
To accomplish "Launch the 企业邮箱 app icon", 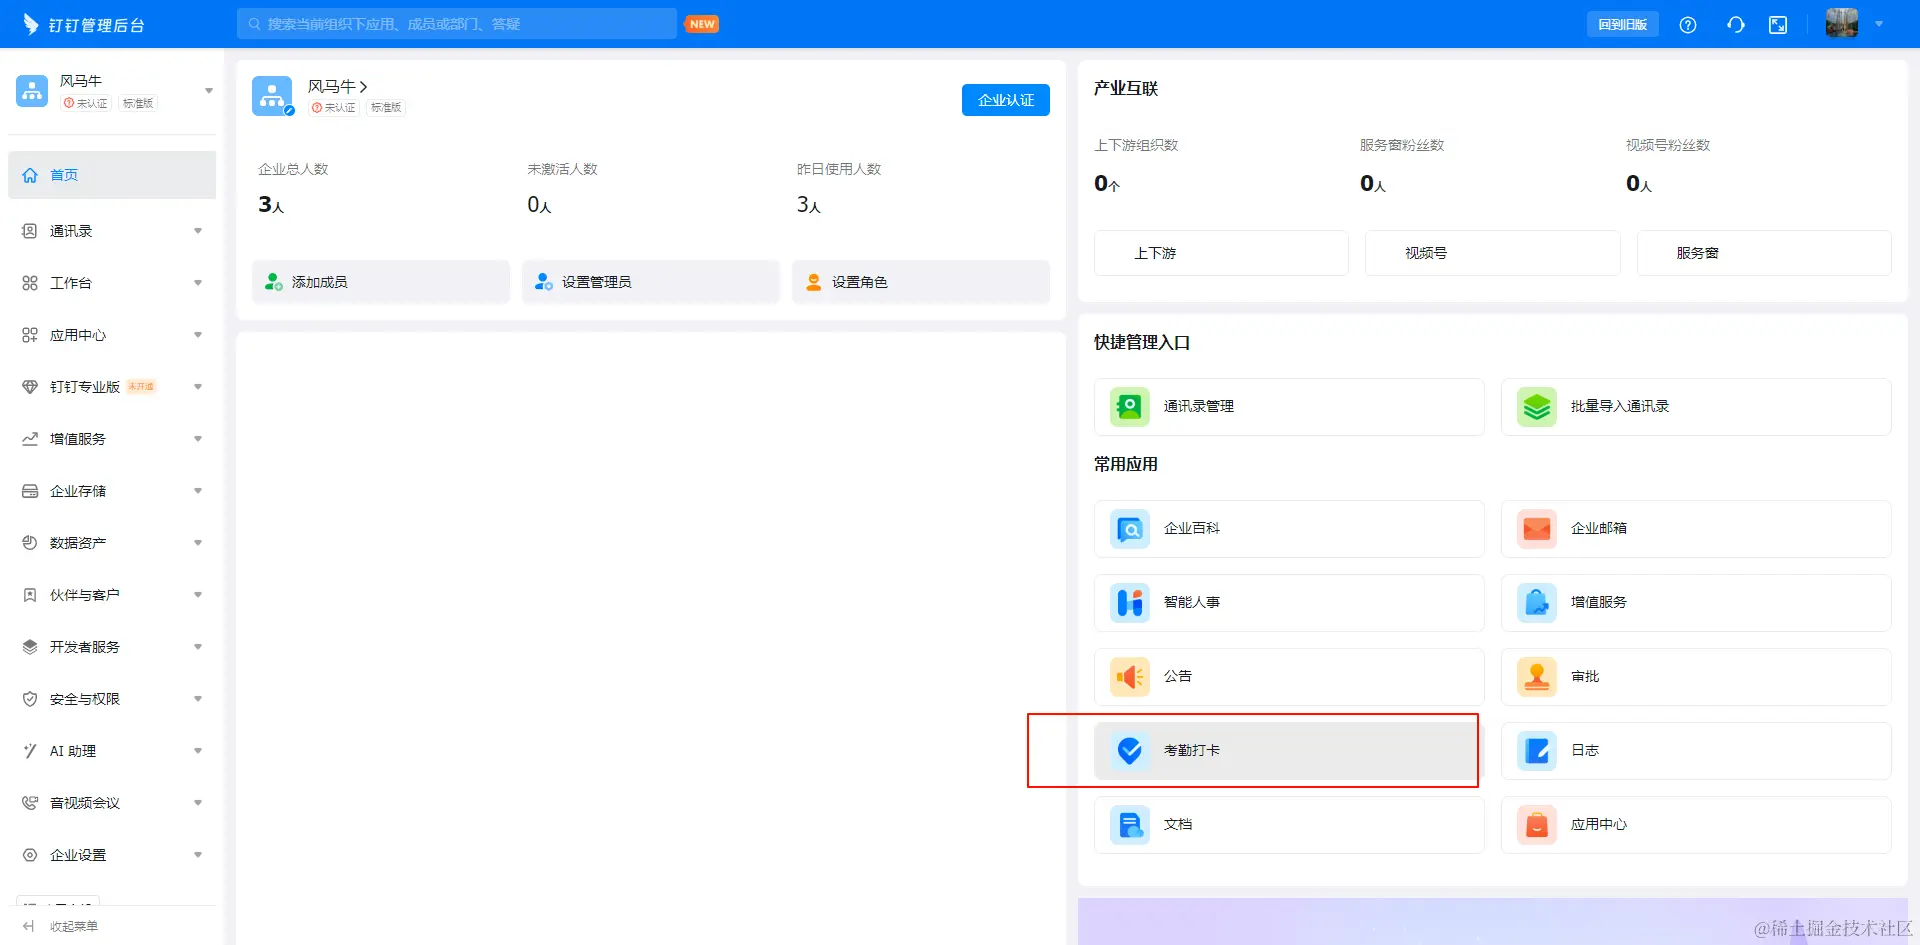I will (1537, 529).
